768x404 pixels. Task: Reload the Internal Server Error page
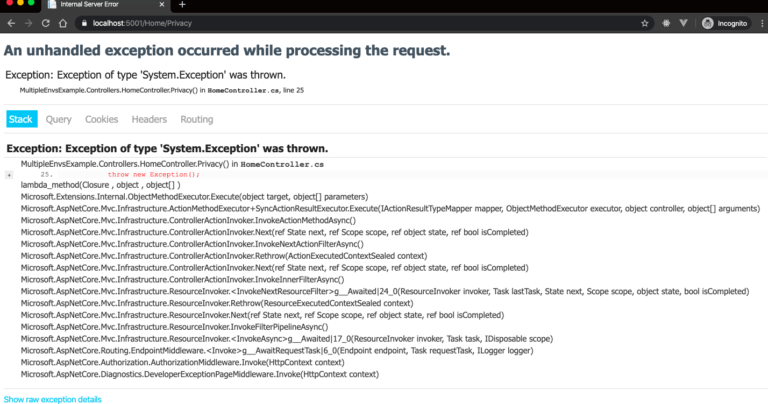46,23
